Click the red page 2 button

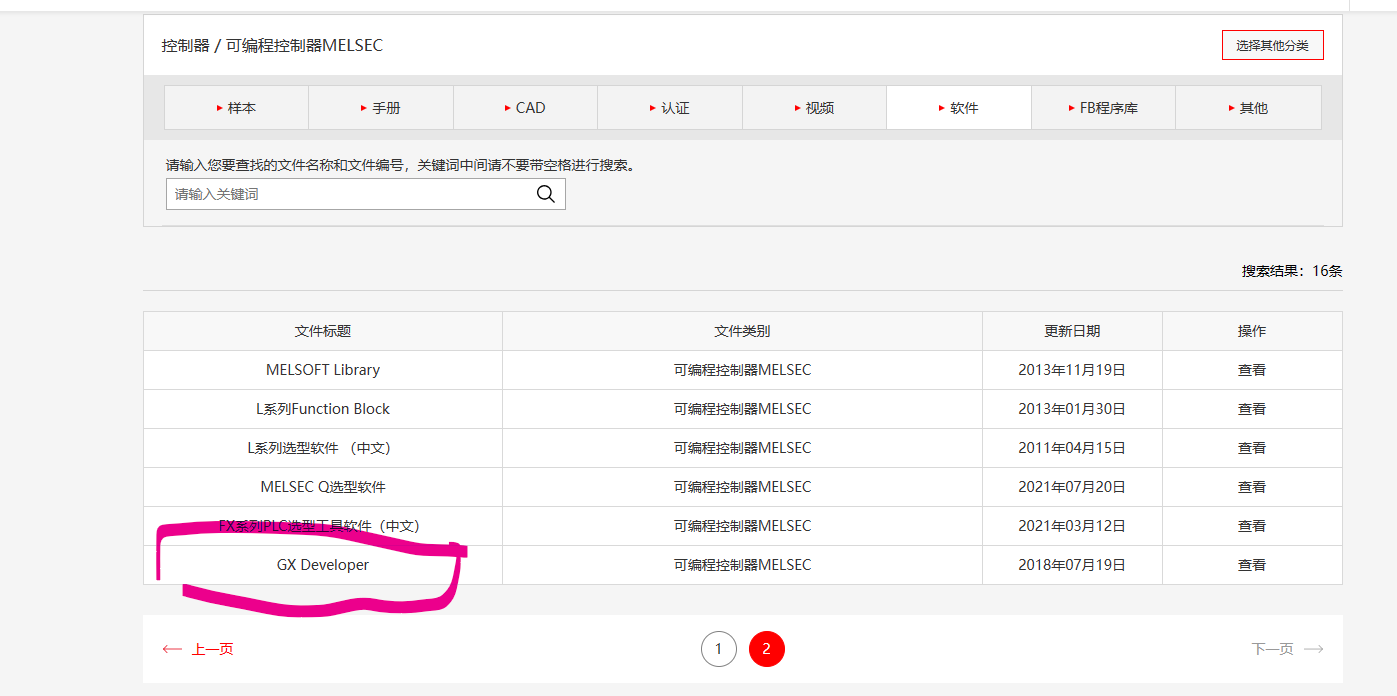tap(766, 649)
